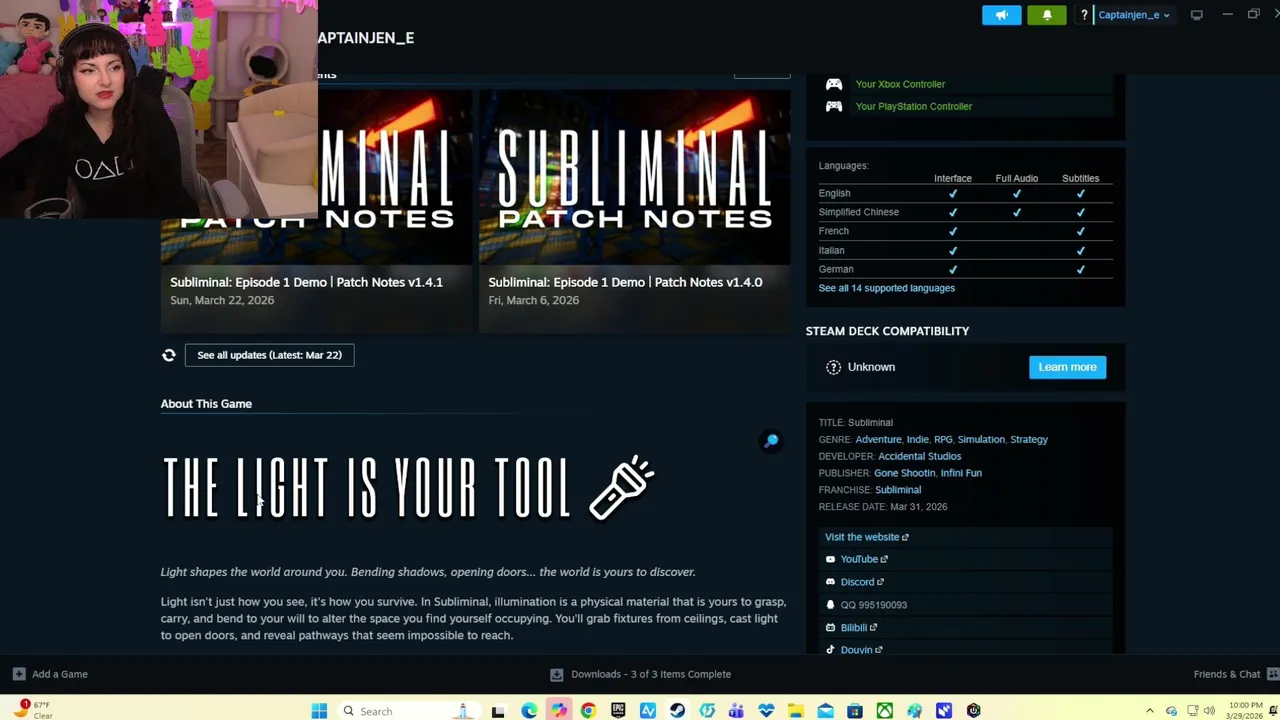Open Copilot from the taskbar
Viewport: 1280px width, 720px height.
pos(558,711)
